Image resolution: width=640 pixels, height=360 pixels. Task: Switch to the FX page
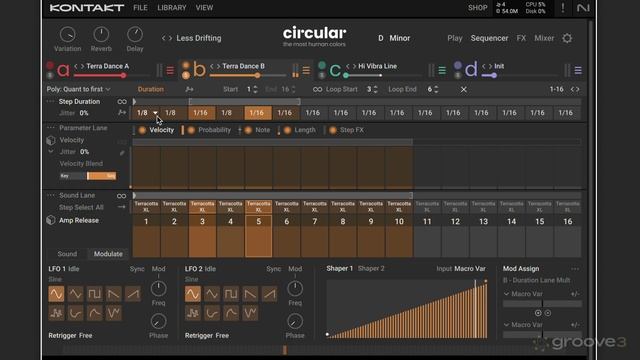(521, 38)
